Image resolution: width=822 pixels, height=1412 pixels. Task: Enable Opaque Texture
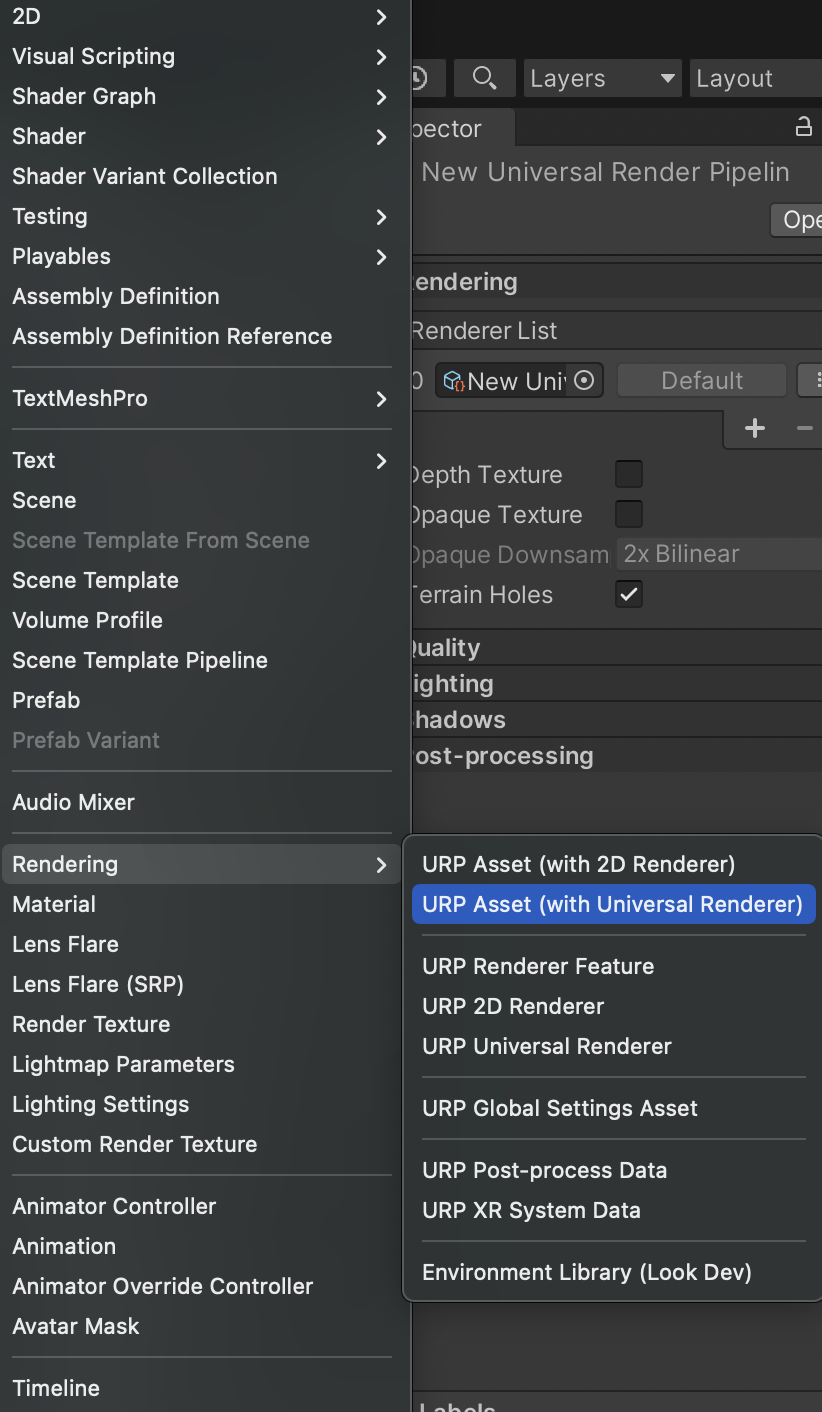tap(628, 514)
